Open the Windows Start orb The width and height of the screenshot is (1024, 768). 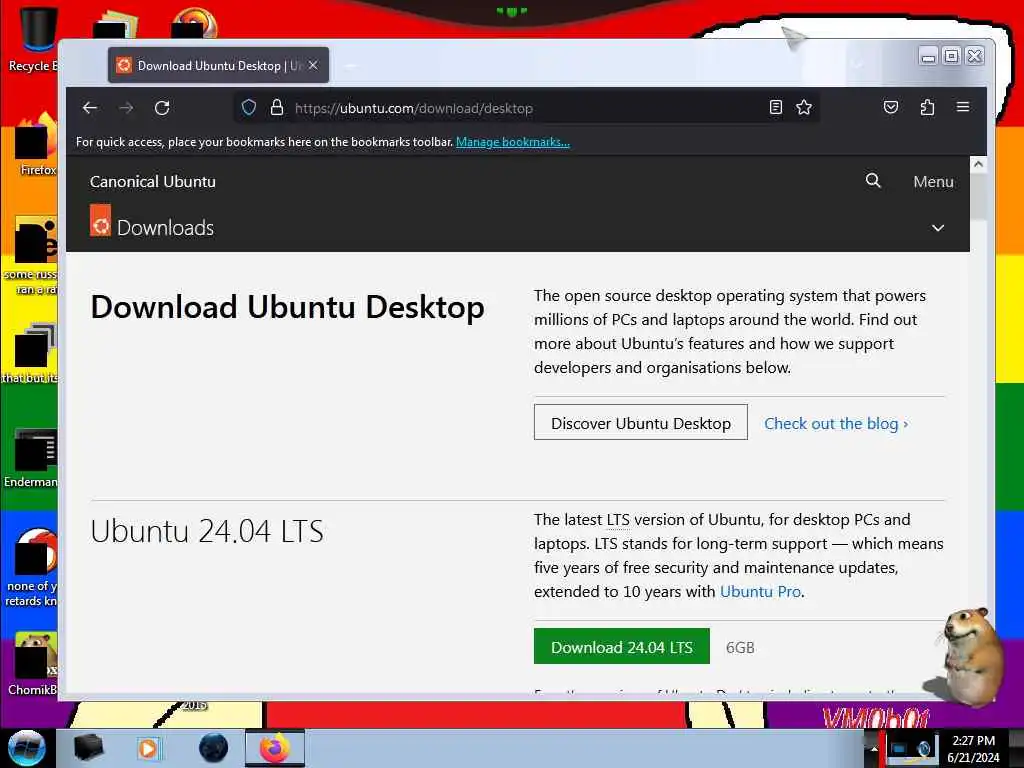click(27, 748)
